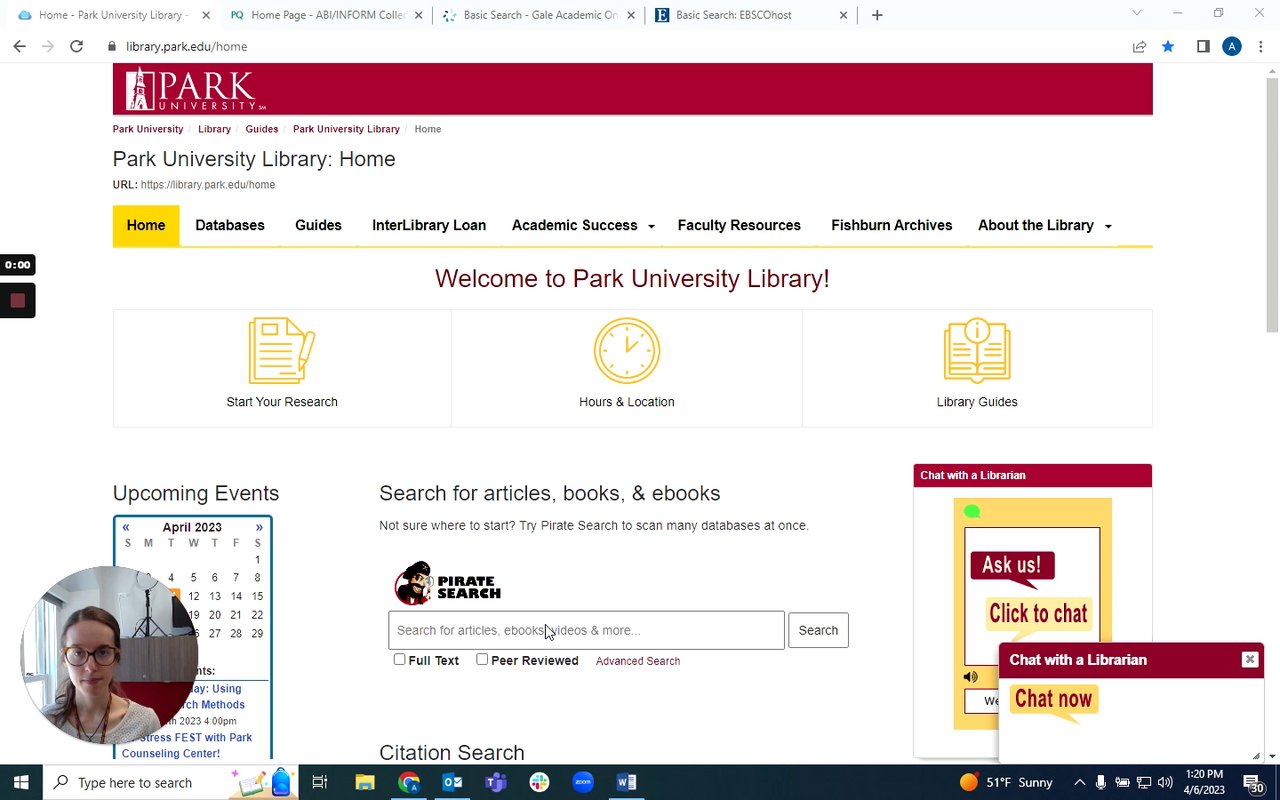
Task: Open Outlook from taskbar
Action: 452,782
